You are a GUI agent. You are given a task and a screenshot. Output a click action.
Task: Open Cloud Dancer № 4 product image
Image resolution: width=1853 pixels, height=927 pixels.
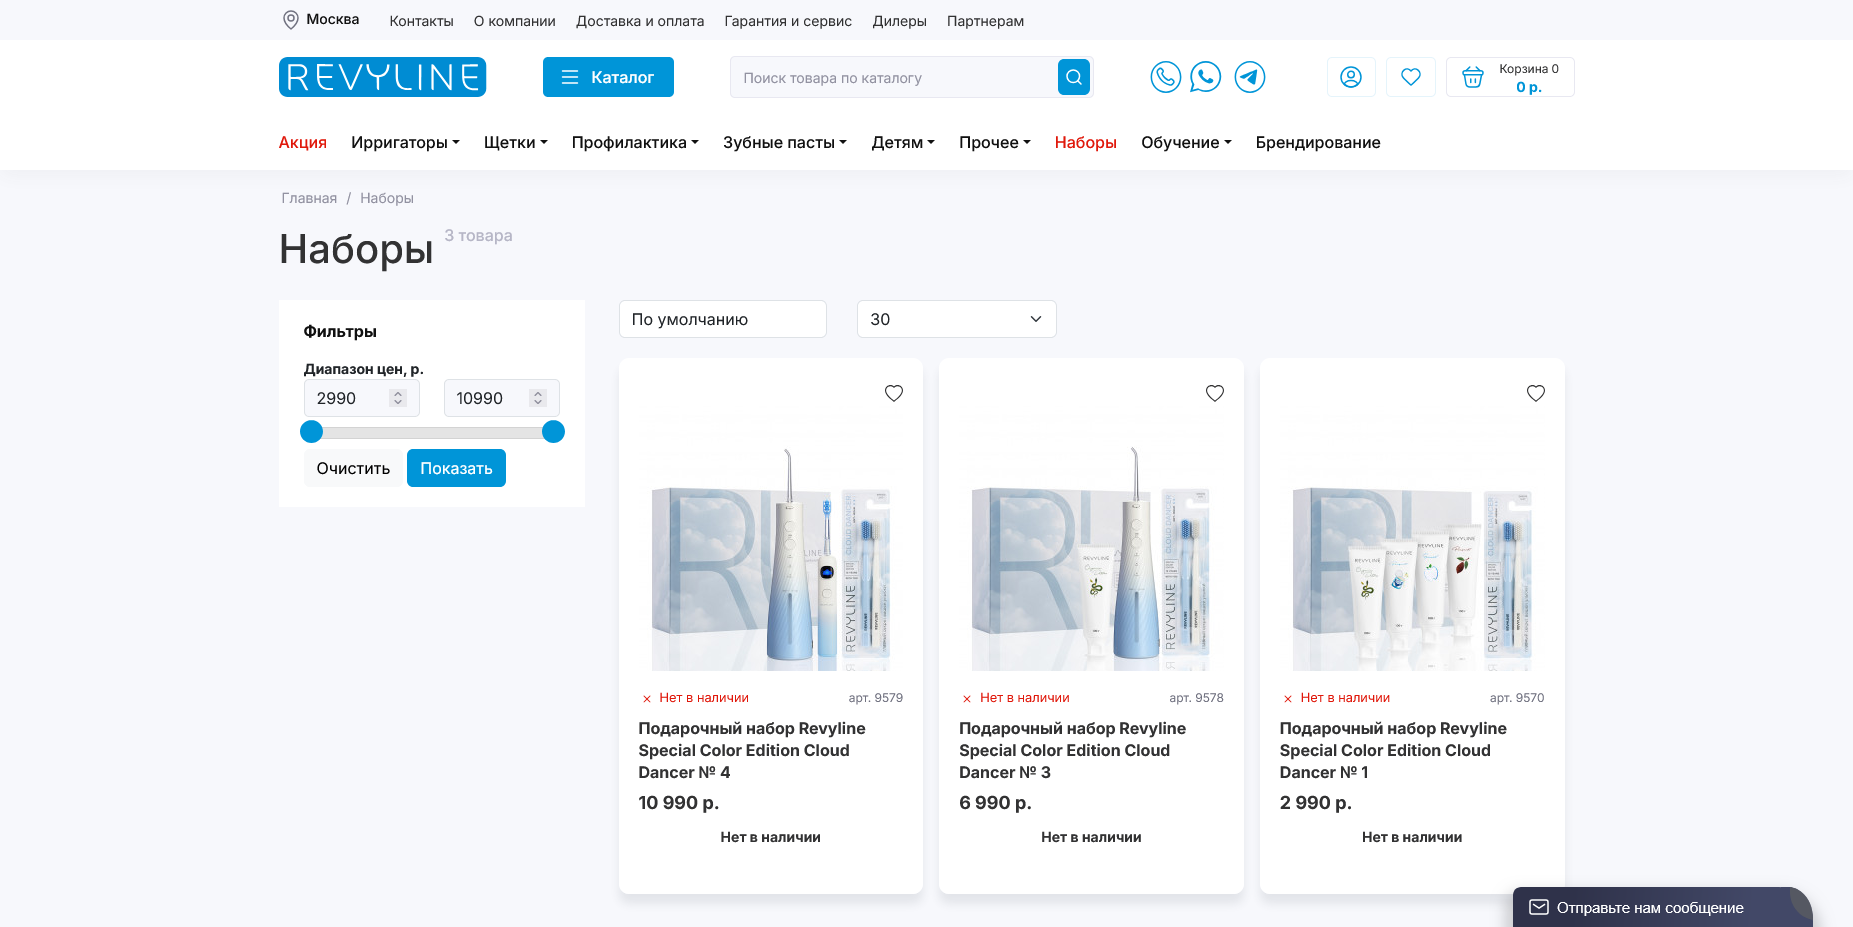pyautogui.click(x=771, y=552)
